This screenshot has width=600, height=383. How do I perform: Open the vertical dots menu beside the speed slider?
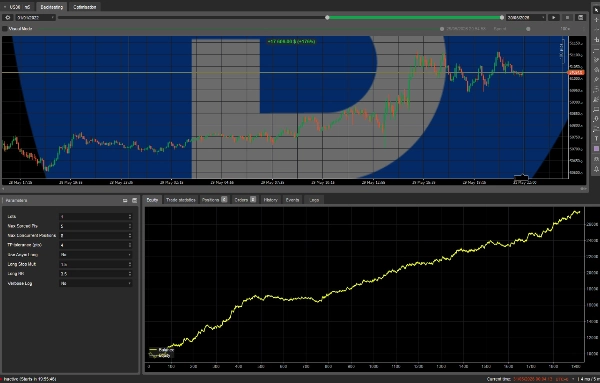584,29
